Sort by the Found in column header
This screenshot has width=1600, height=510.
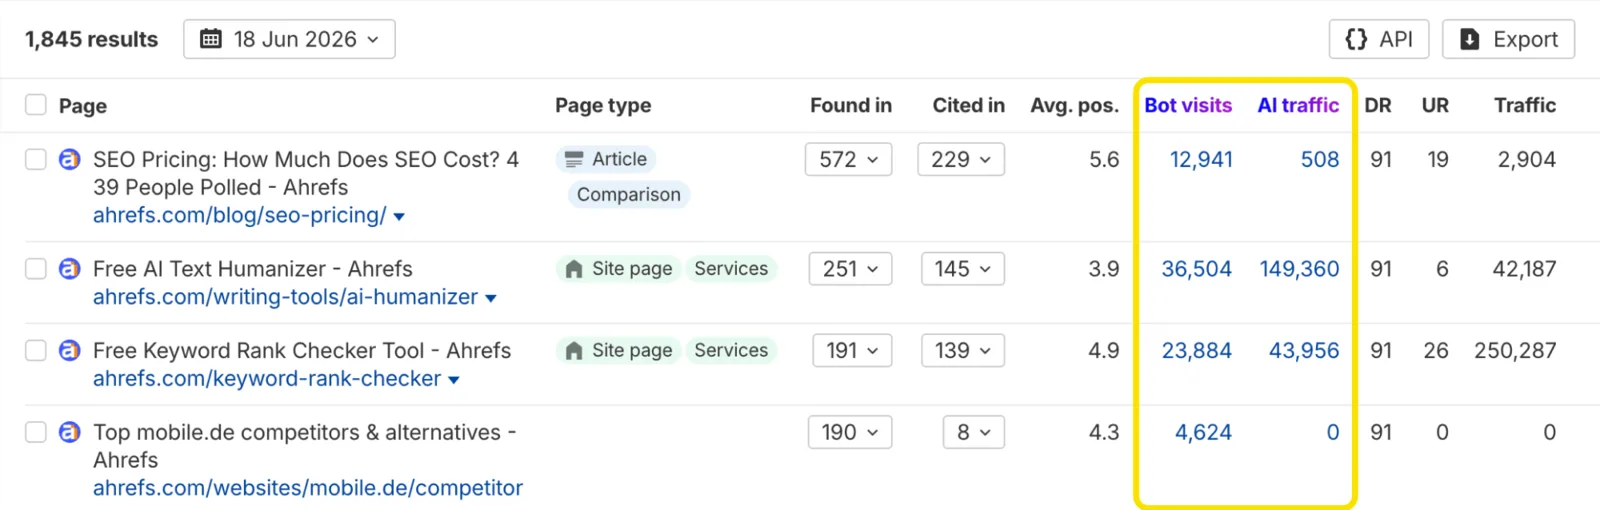851,105
